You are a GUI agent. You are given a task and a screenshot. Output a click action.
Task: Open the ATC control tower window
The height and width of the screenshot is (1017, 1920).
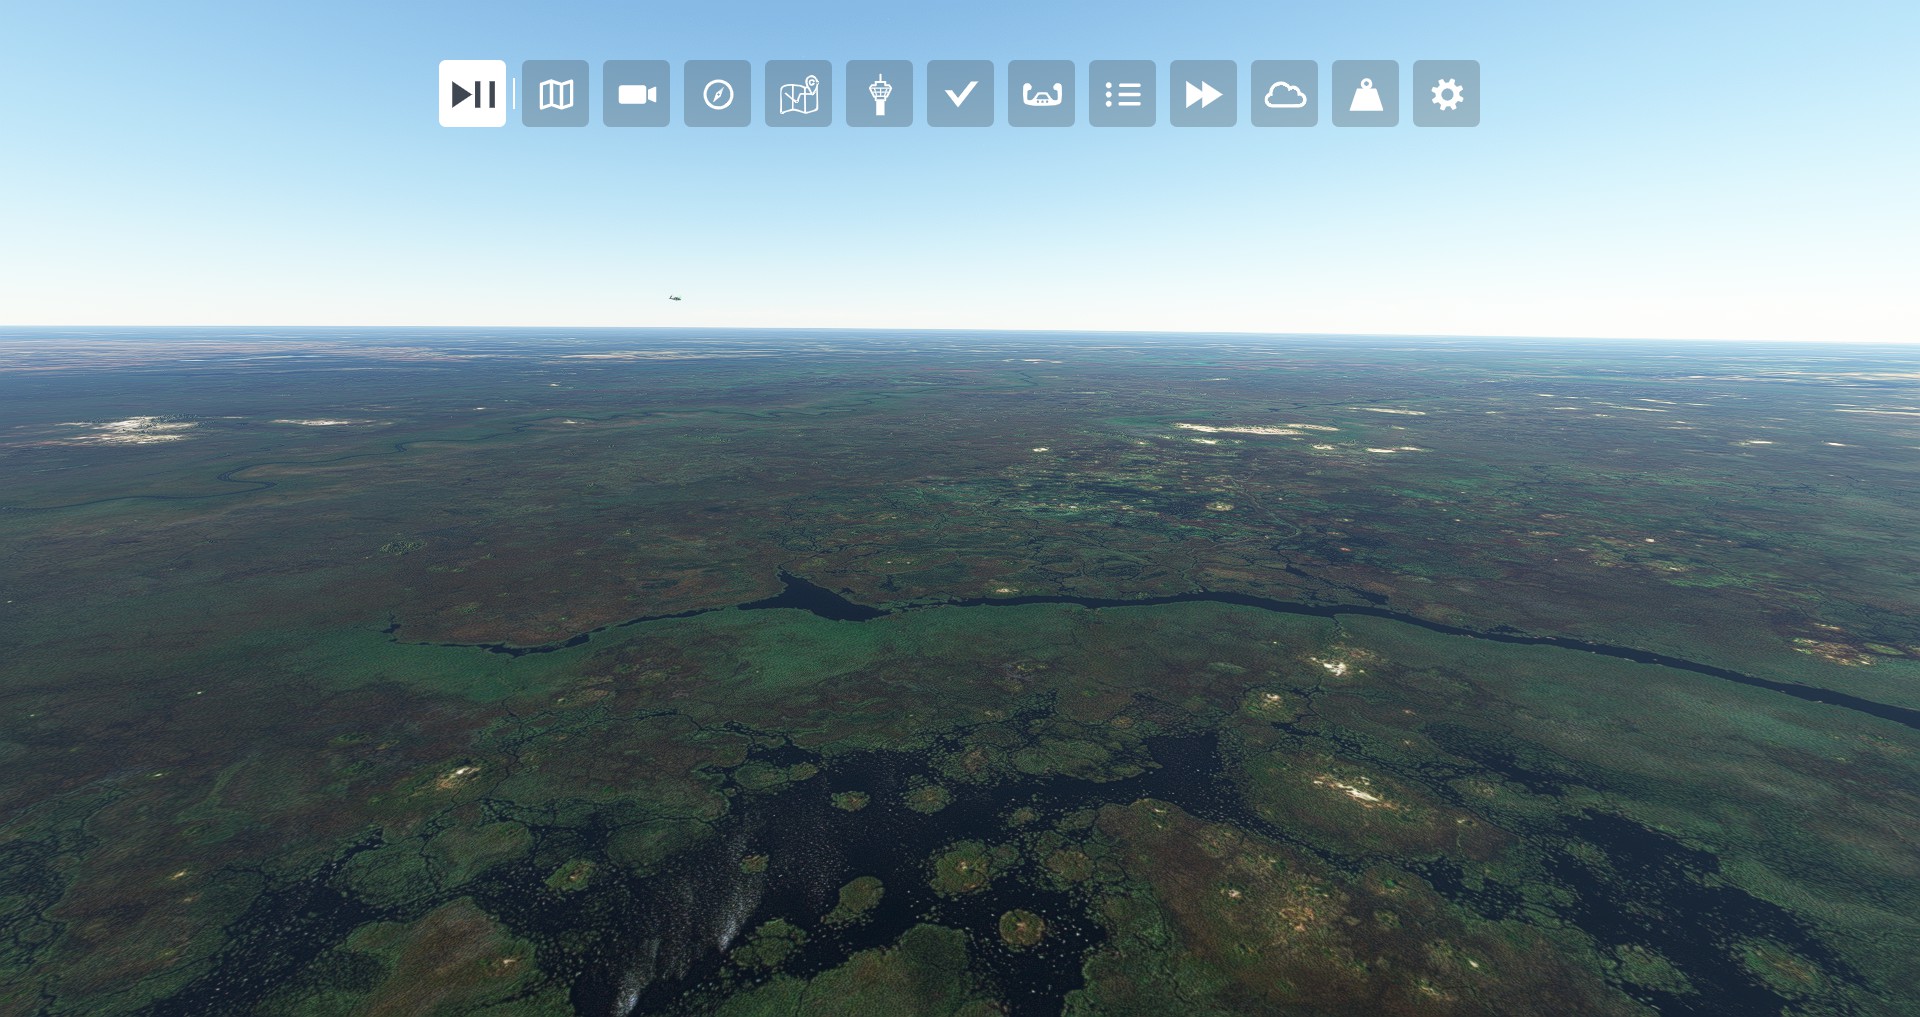879,94
